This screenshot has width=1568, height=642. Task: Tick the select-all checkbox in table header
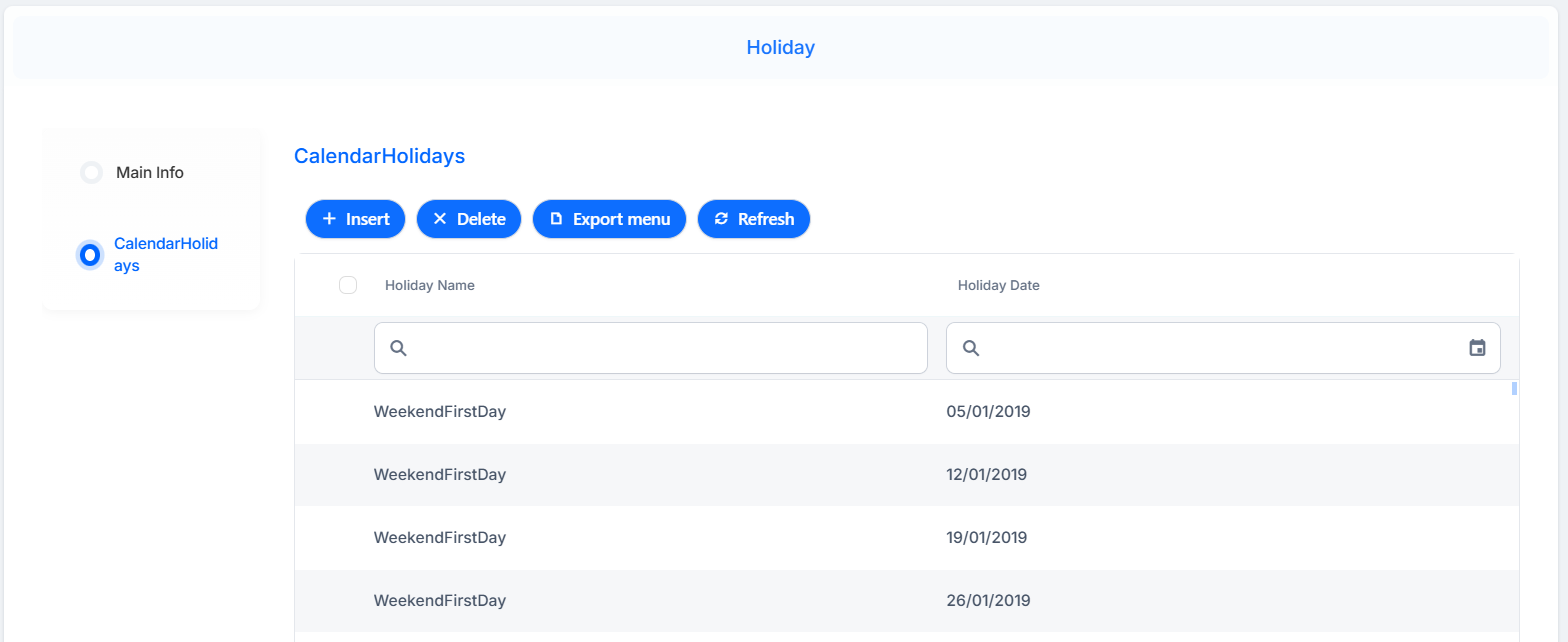348,285
